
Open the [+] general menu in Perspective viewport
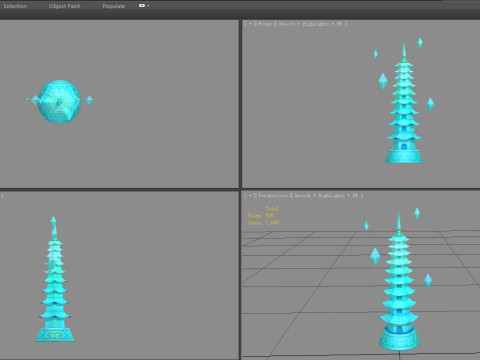pos(250,196)
